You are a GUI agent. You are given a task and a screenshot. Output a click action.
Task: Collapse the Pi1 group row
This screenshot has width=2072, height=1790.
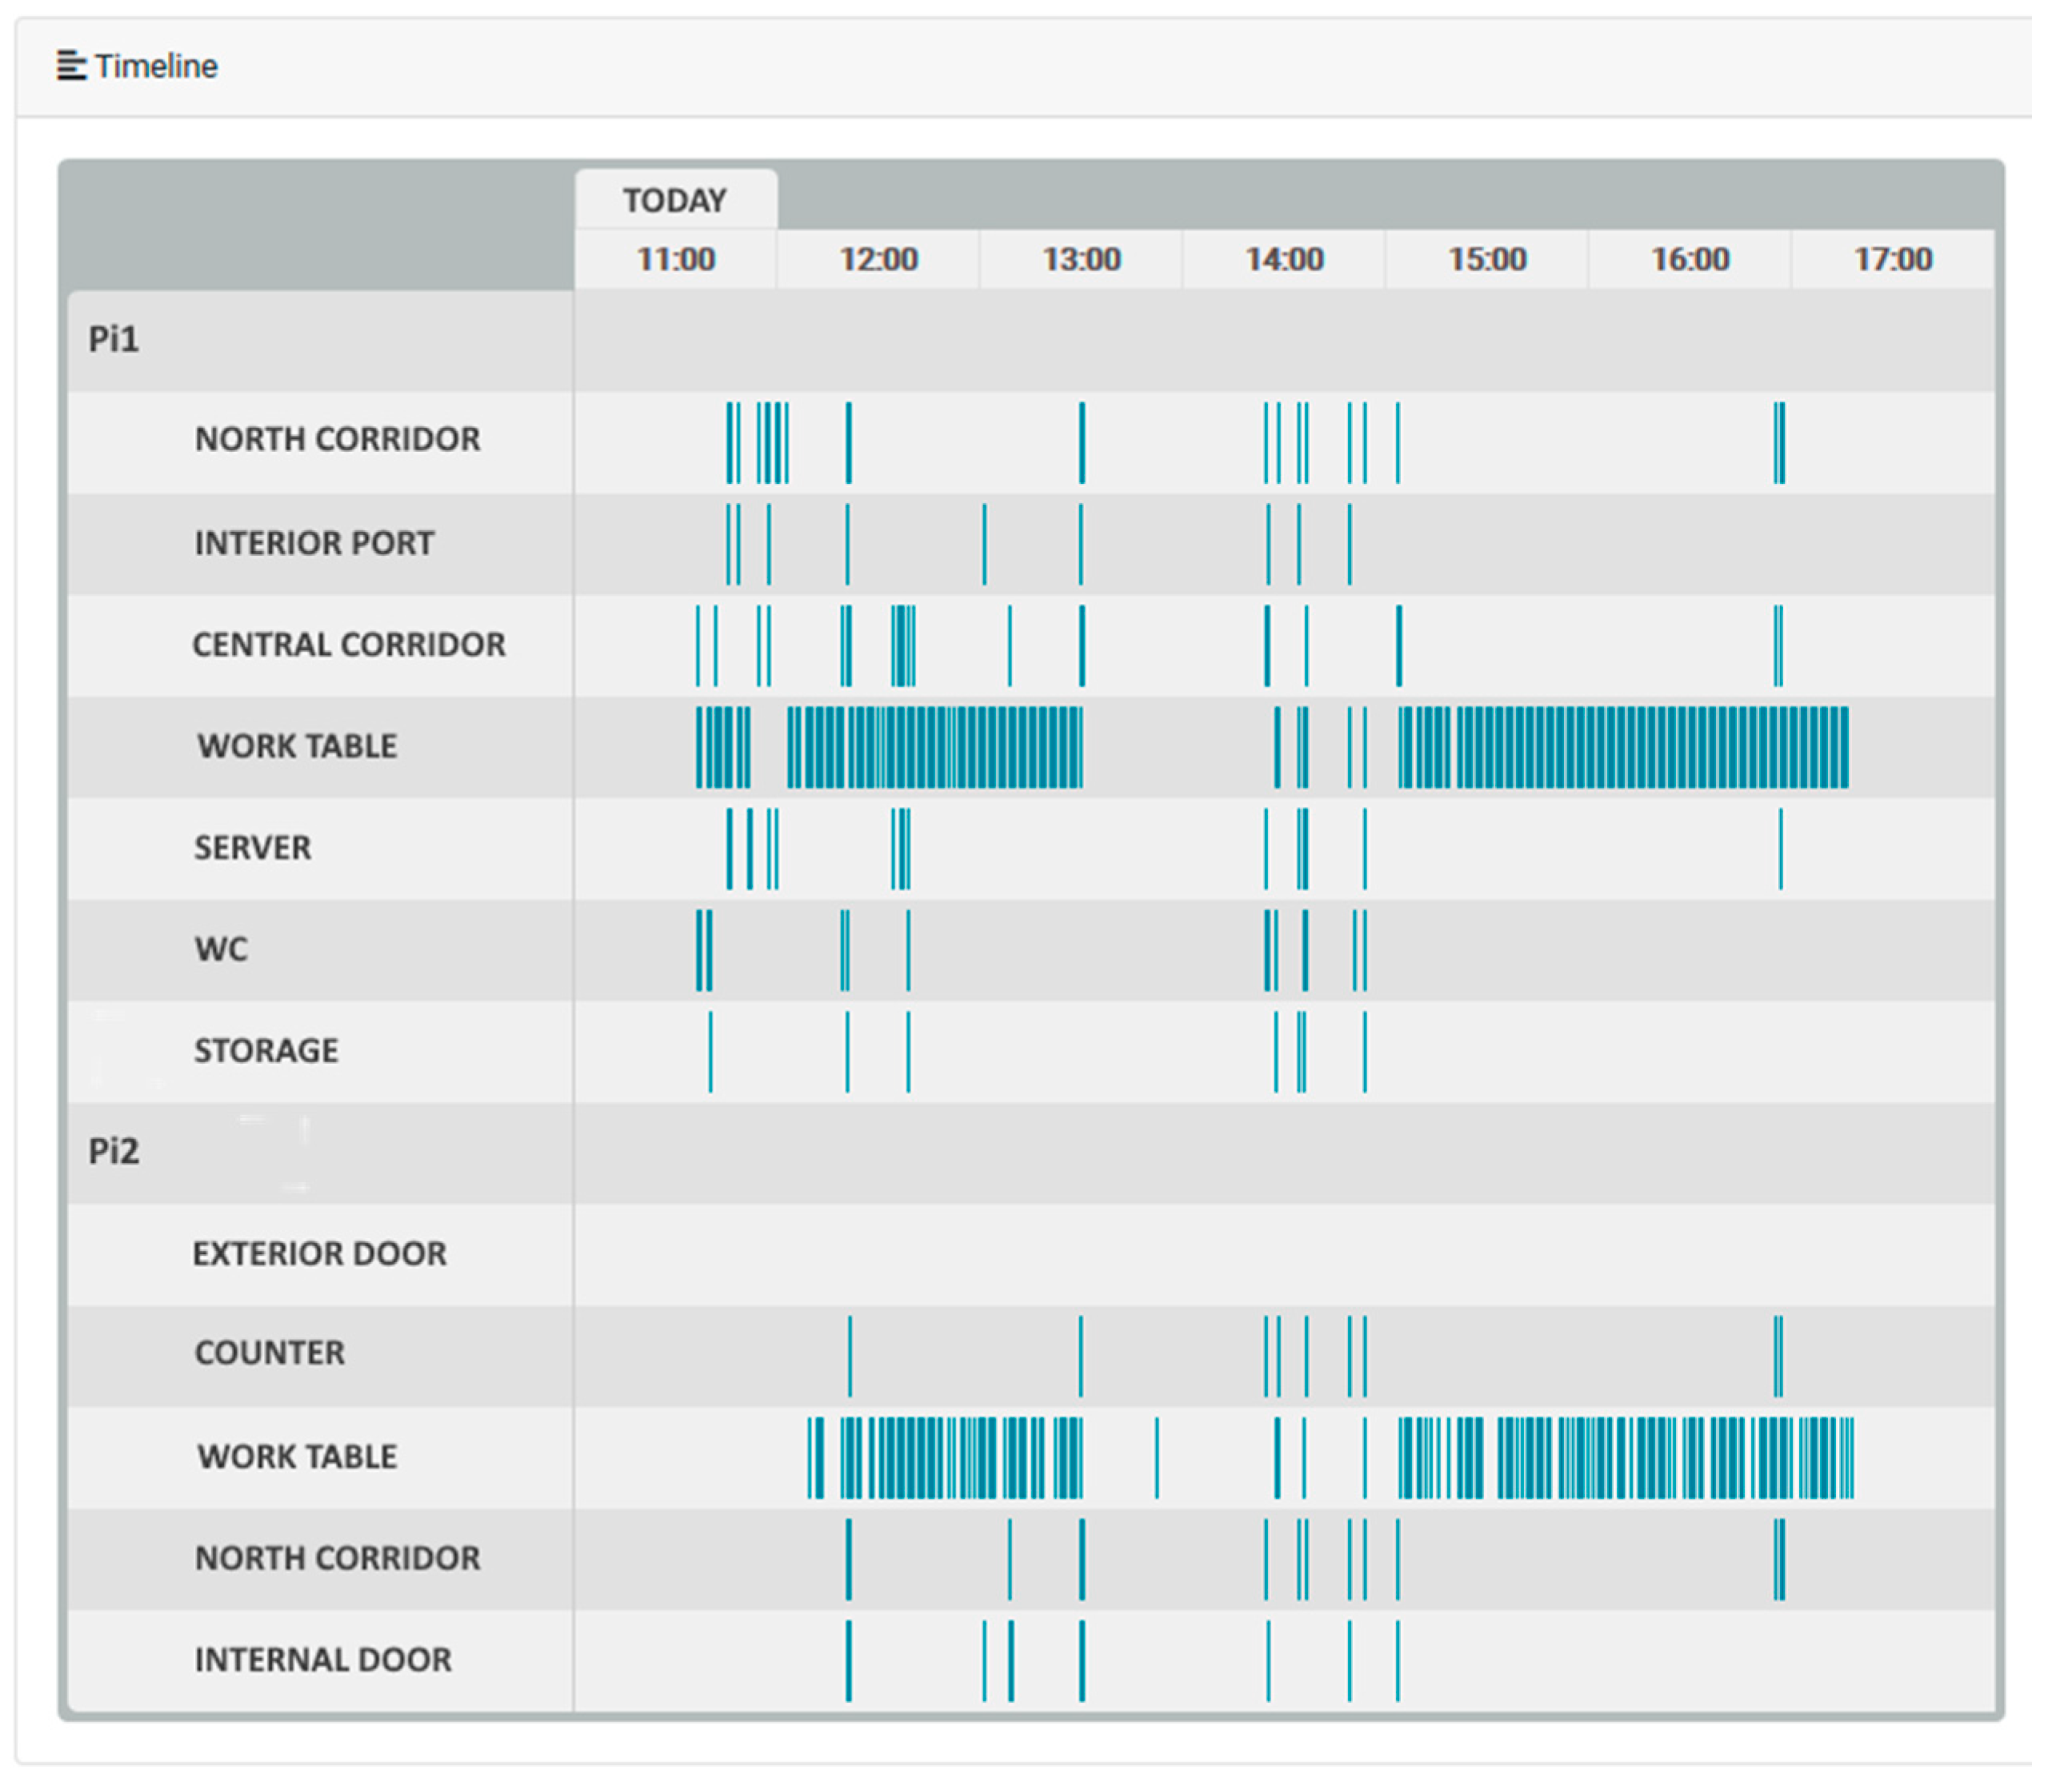[114, 340]
